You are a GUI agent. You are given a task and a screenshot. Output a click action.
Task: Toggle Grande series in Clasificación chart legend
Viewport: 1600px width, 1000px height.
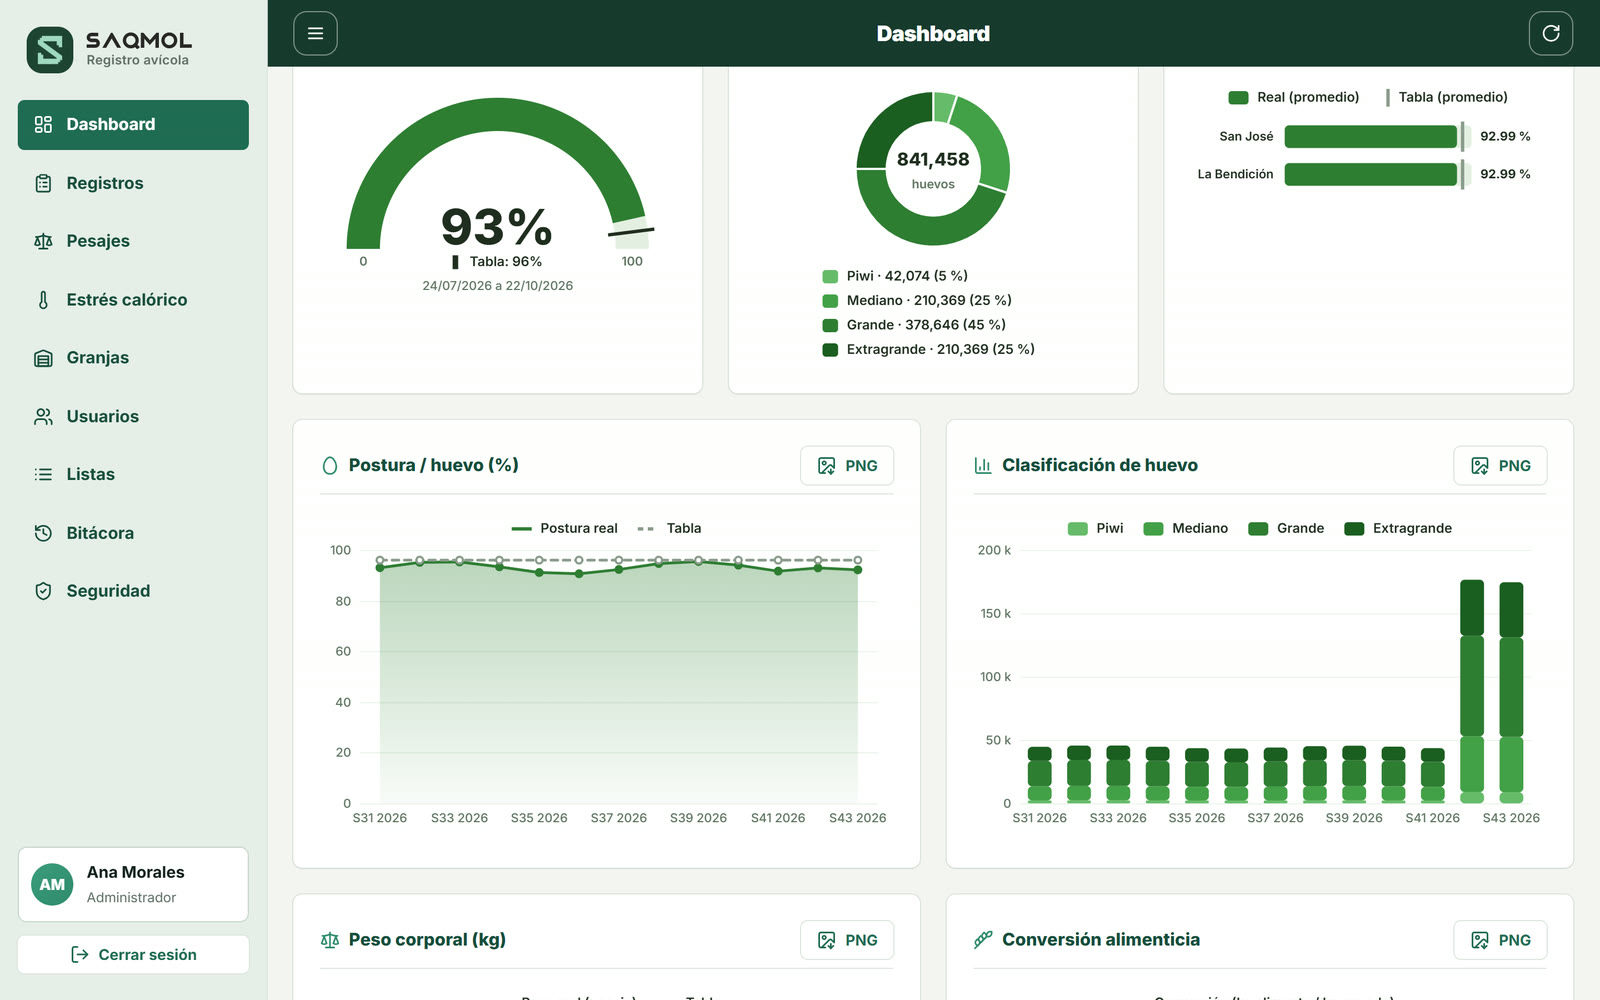pos(1286,528)
